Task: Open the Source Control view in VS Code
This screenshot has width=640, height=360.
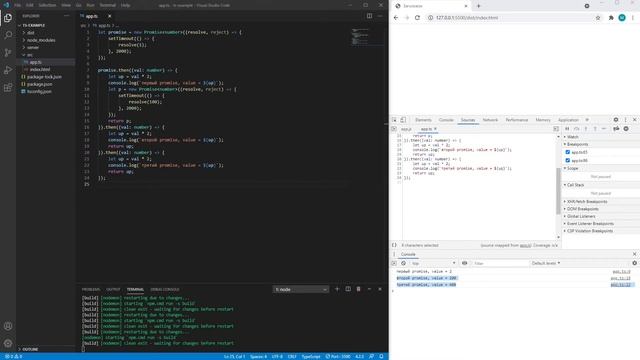Action: (x=8, y=53)
